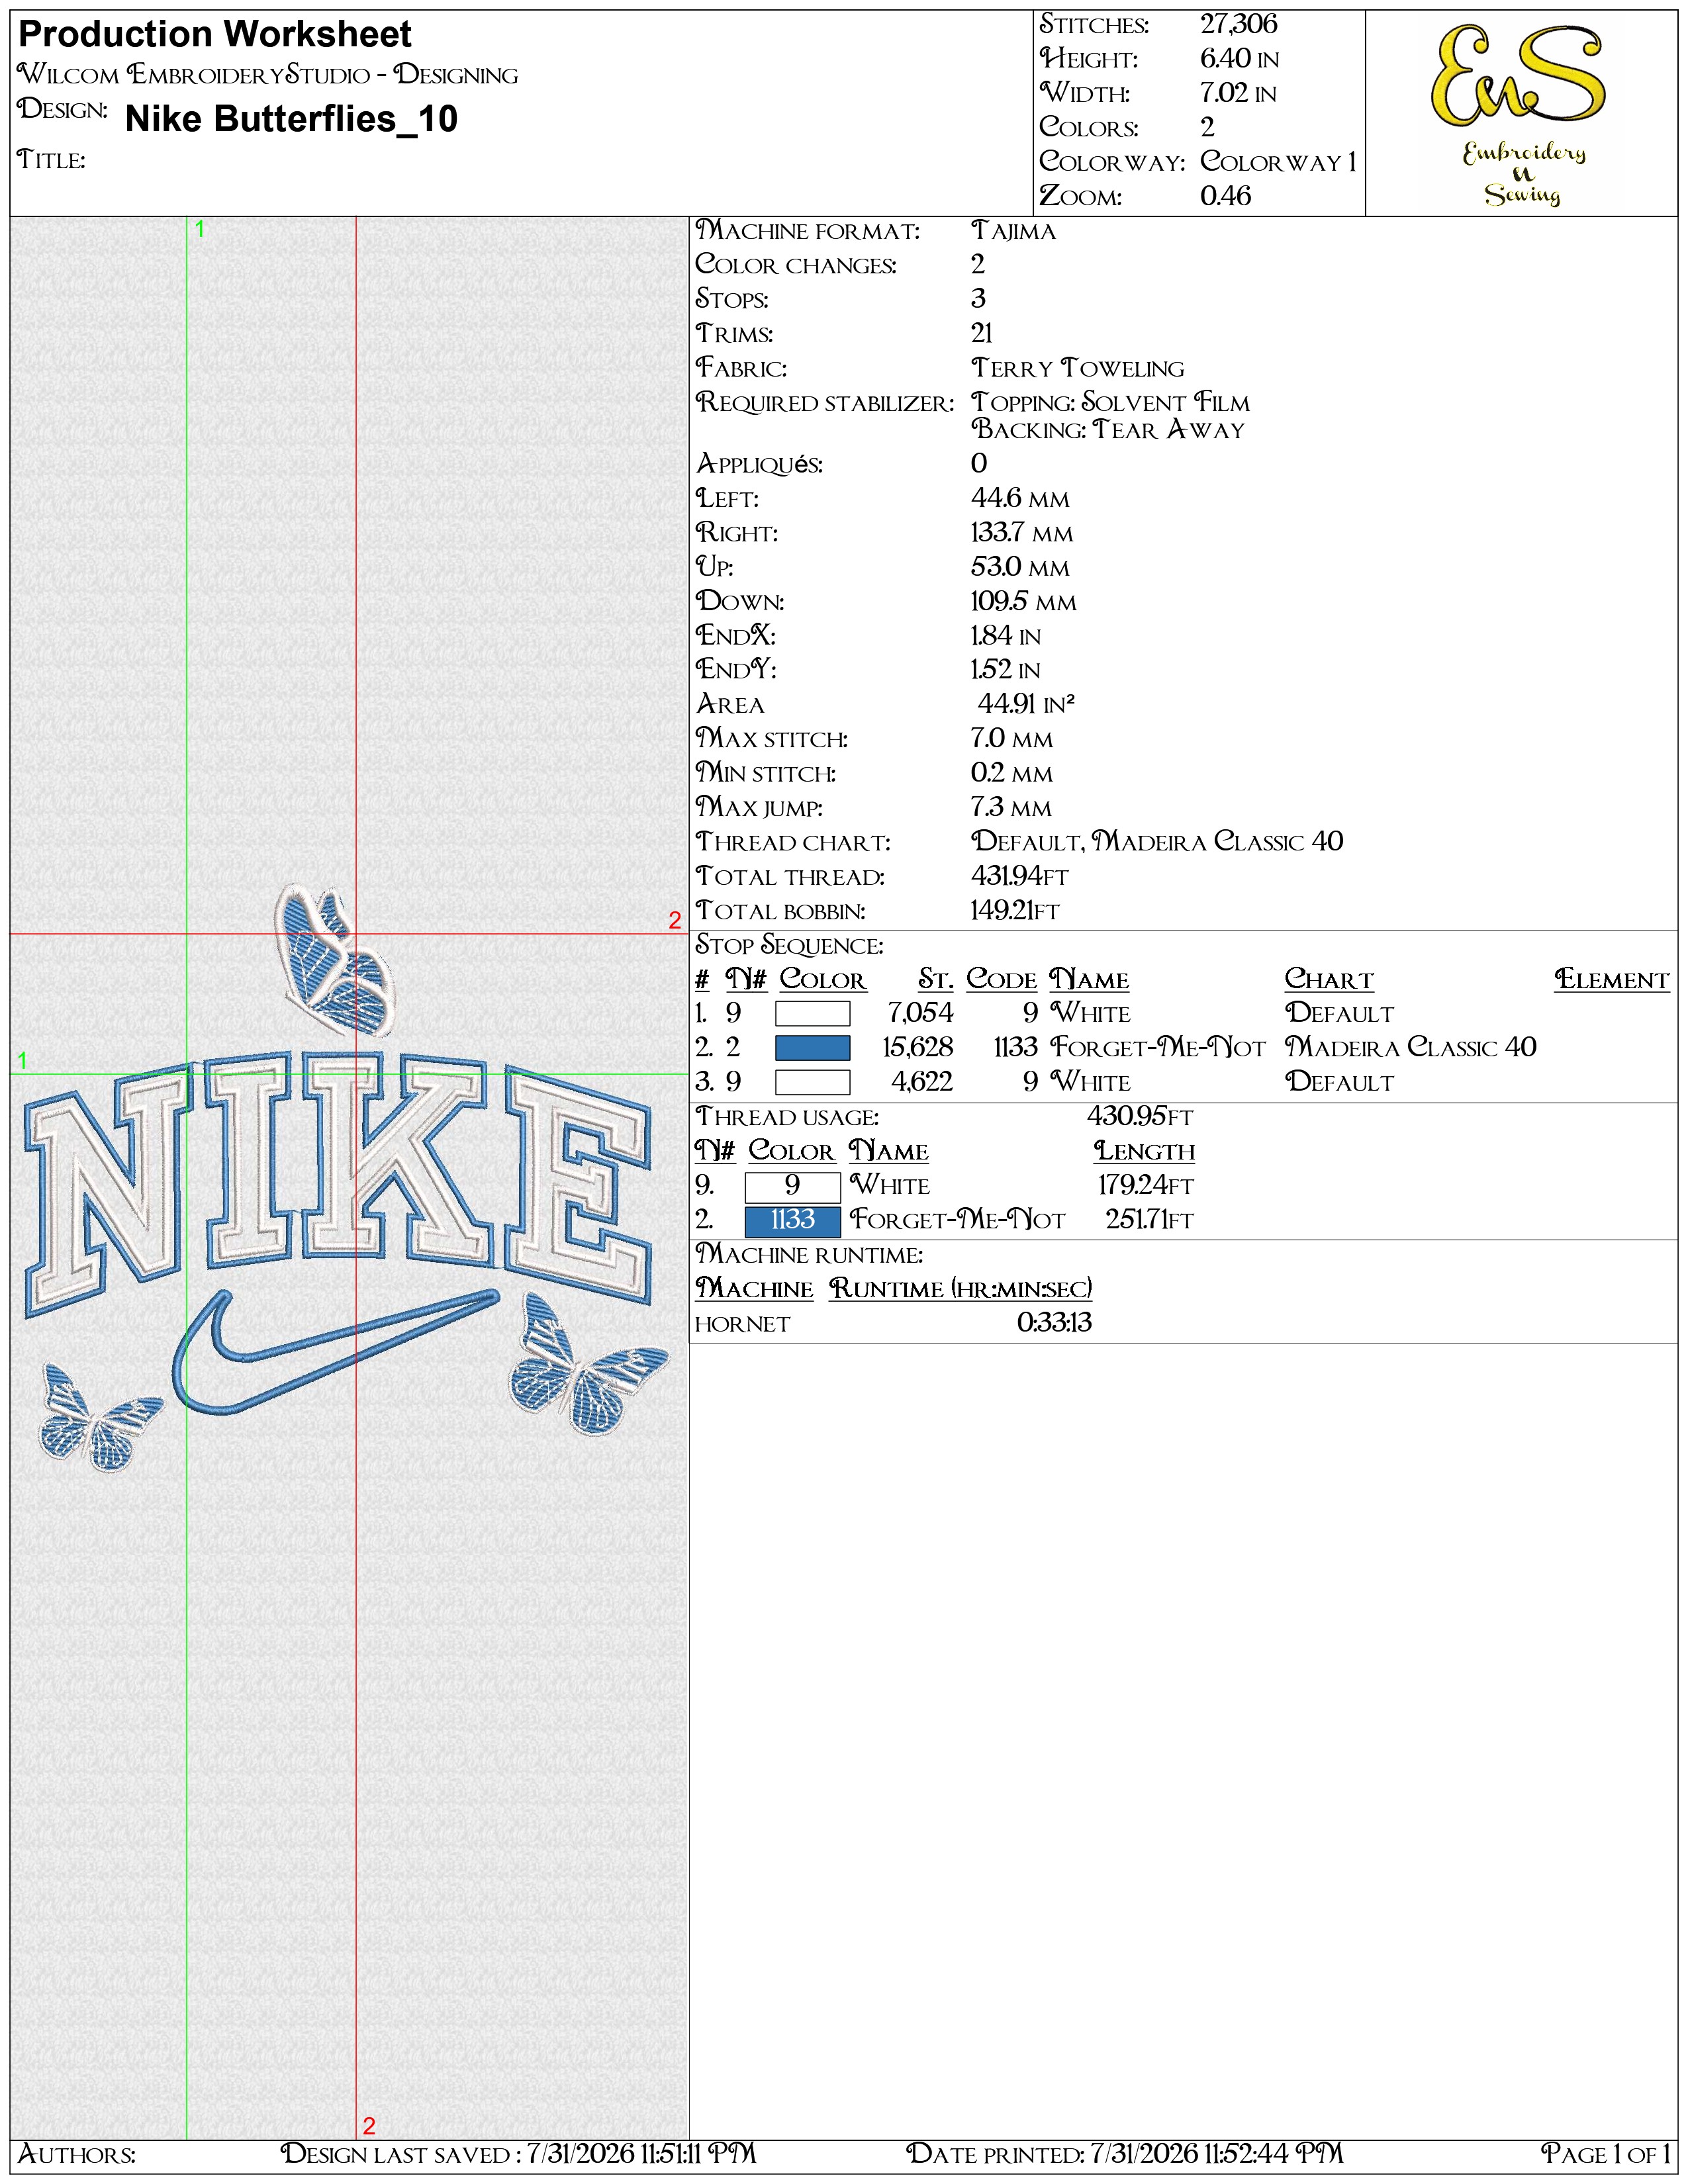Click 'Topping: Solvent Film' stabilizer text
Image resolution: width=1688 pixels, height=2184 pixels.
(1110, 402)
